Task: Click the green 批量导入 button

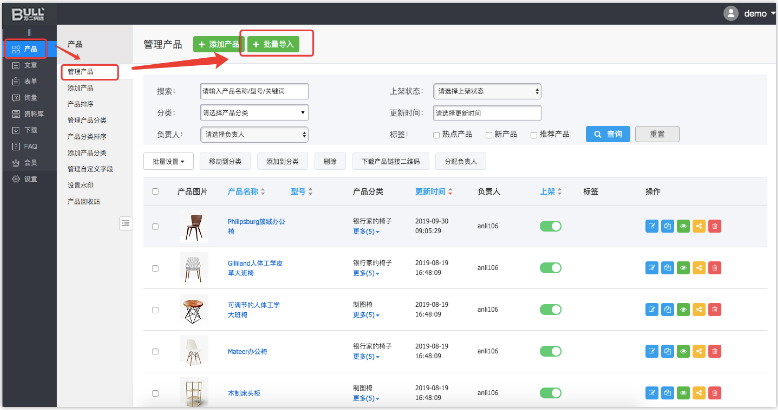Action: 273,45
